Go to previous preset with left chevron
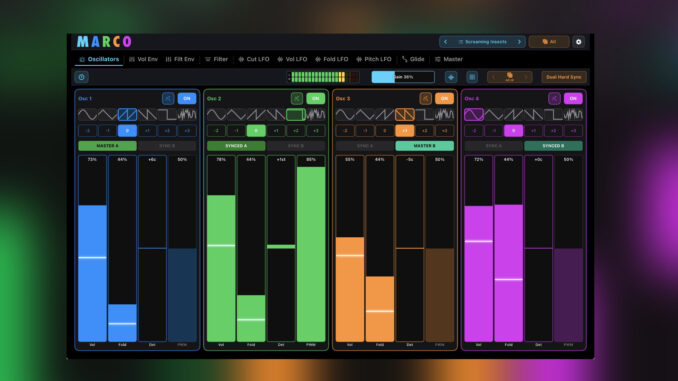This screenshot has width=678, height=381. [445, 42]
